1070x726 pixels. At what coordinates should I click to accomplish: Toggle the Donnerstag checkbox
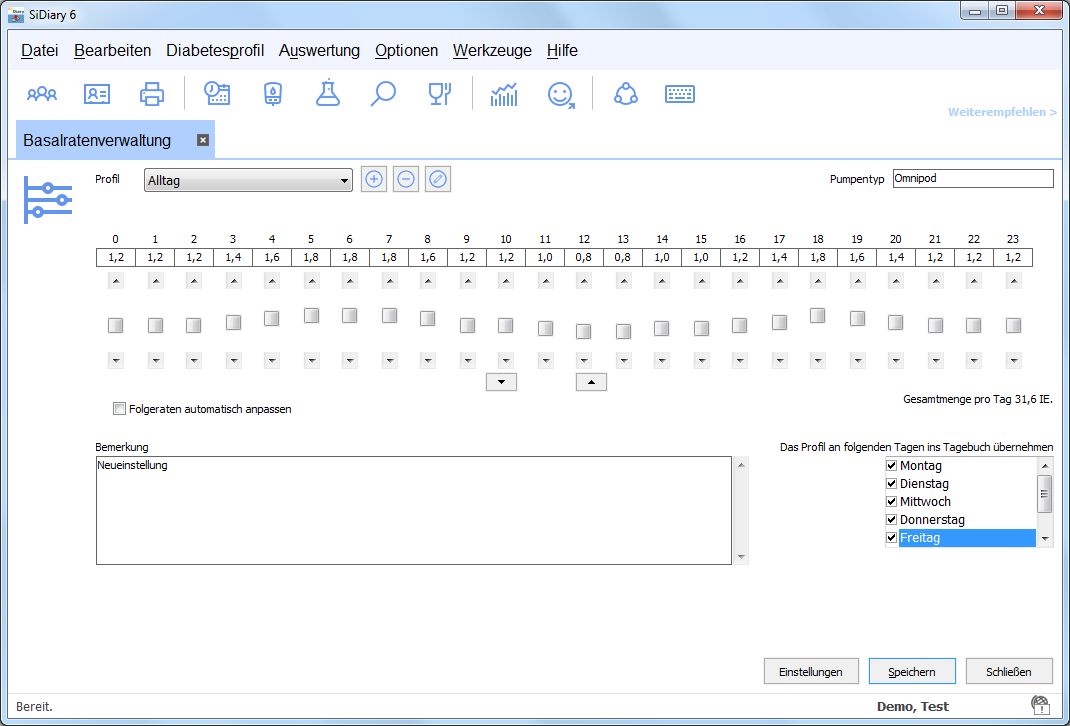click(892, 520)
